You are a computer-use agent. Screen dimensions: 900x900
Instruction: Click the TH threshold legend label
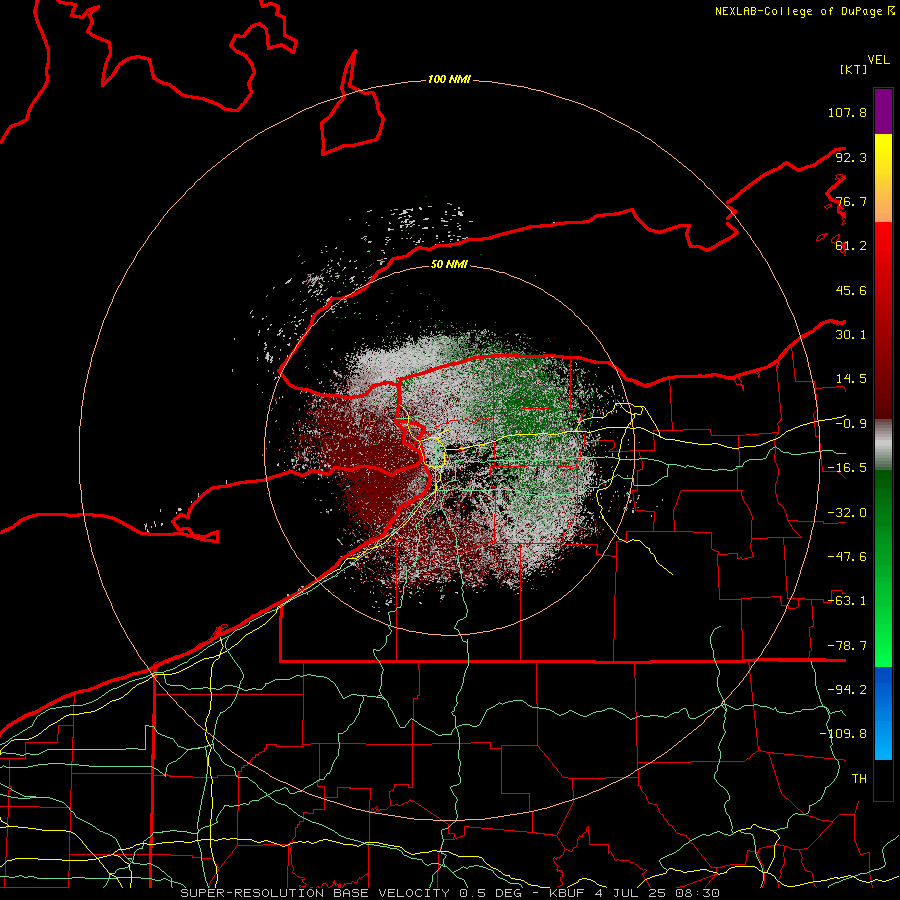coord(859,779)
